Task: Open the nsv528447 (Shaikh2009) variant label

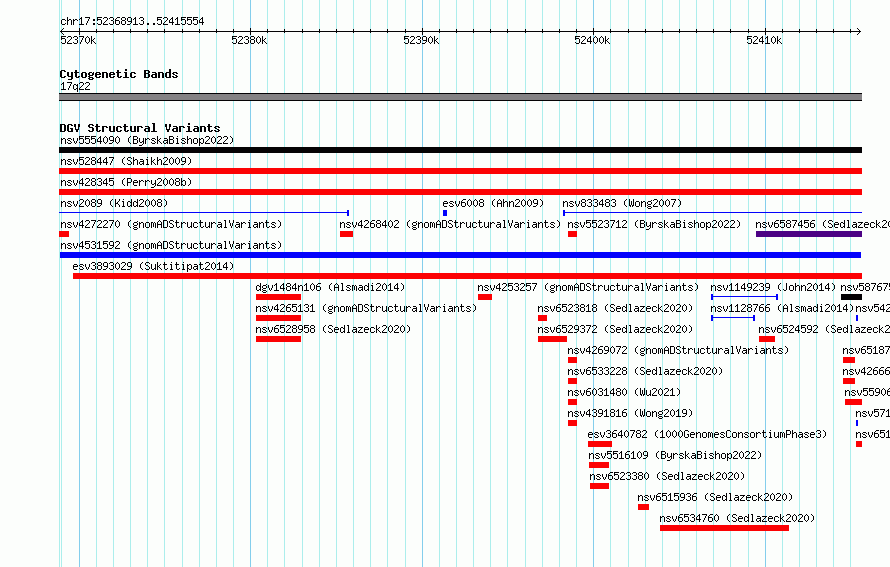Action: click(126, 161)
